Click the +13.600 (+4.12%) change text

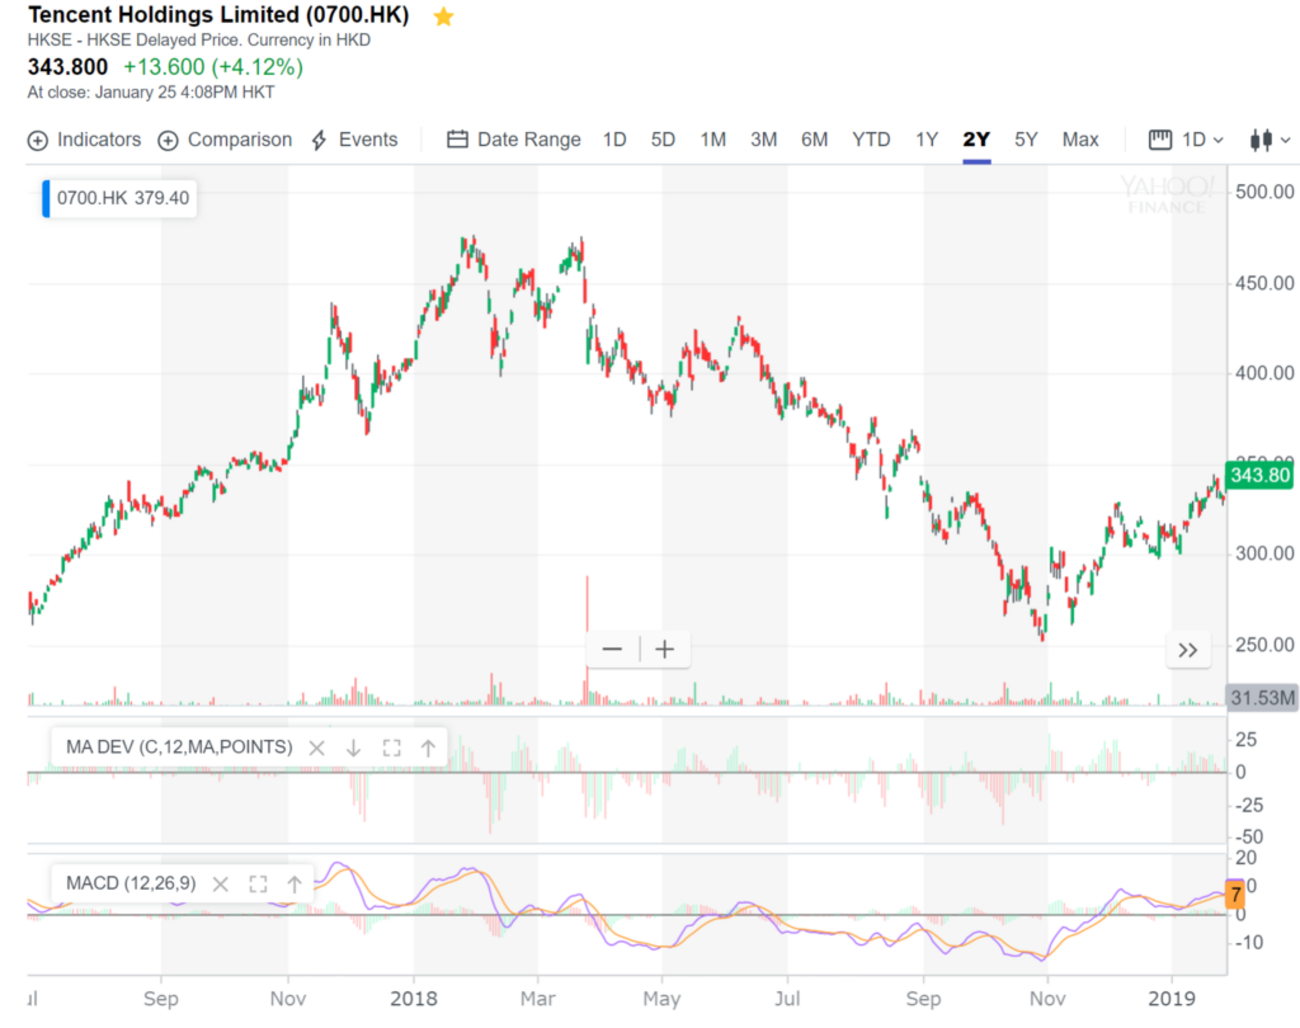coord(213,67)
